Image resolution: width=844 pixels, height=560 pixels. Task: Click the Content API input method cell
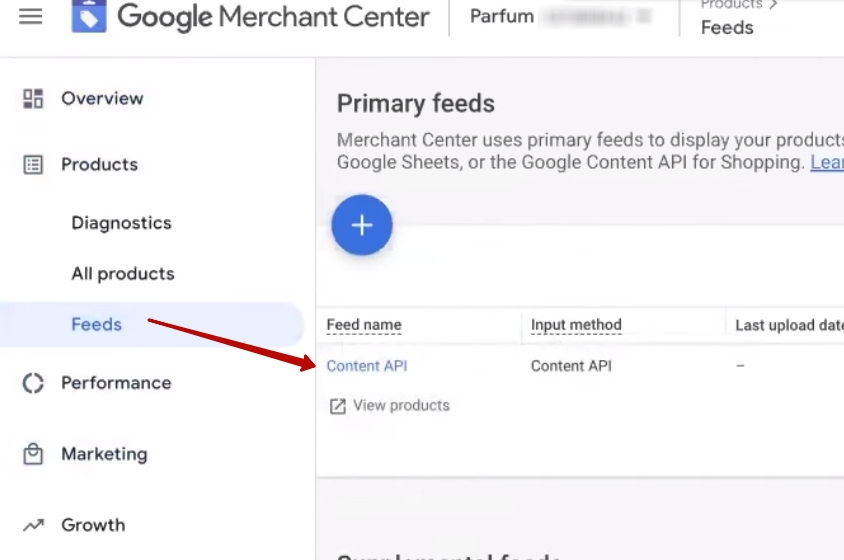pos(571,366)
